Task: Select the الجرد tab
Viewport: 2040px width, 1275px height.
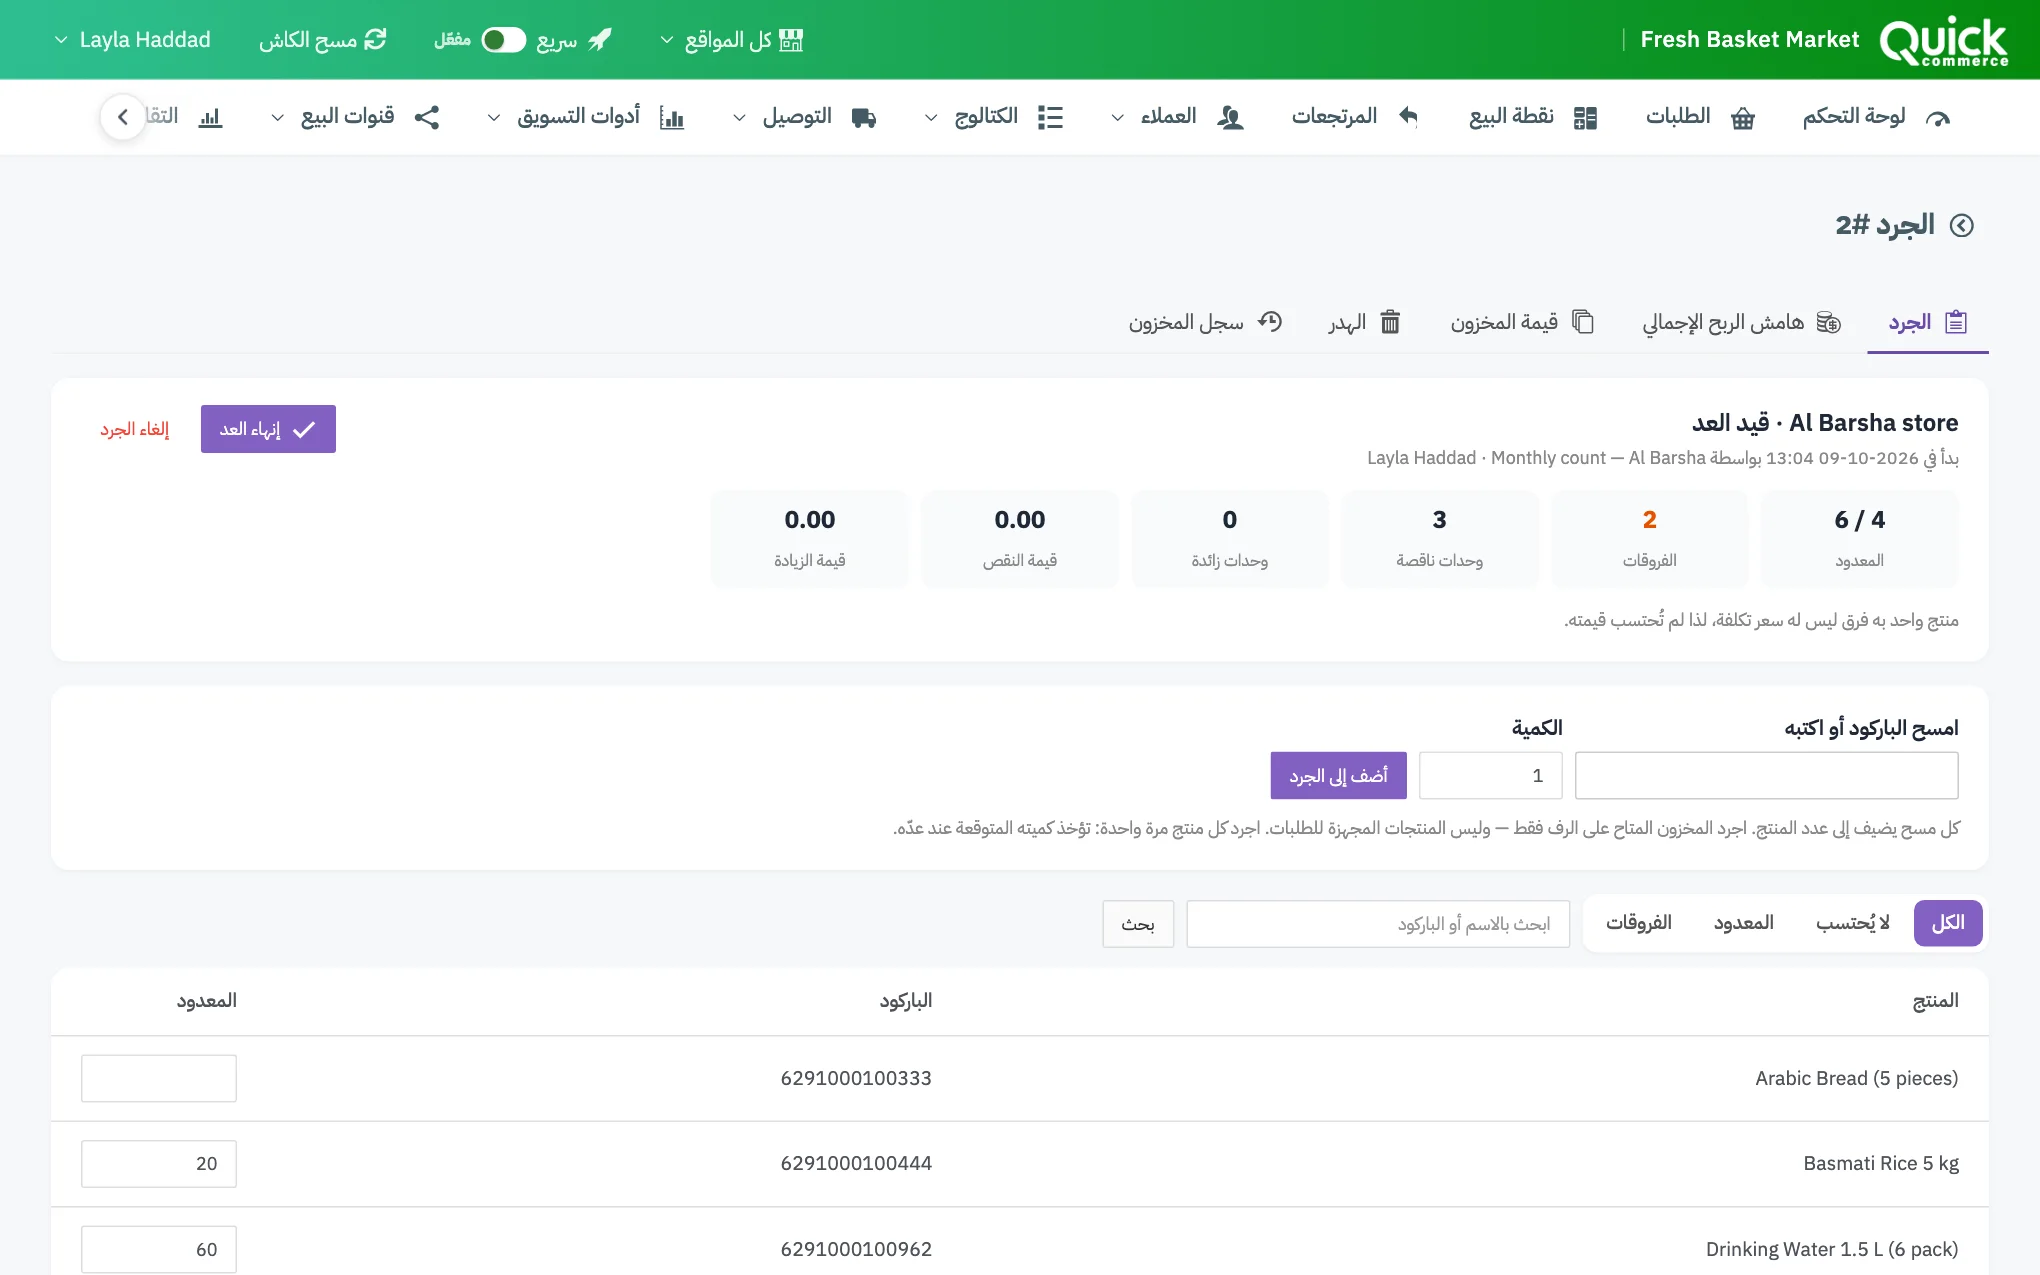Action: point(1927,322)
